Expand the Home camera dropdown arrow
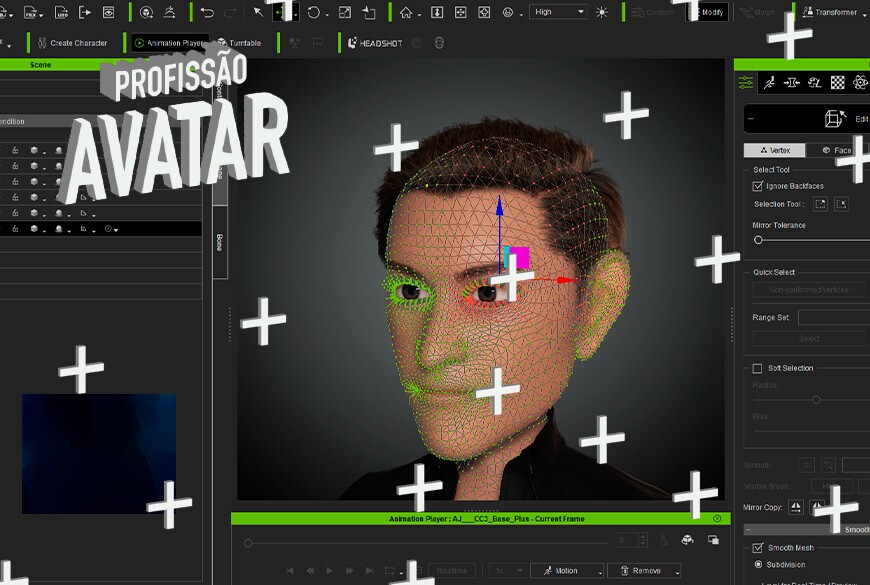Screen dimensions: 870x585 [x=419, y=14]
